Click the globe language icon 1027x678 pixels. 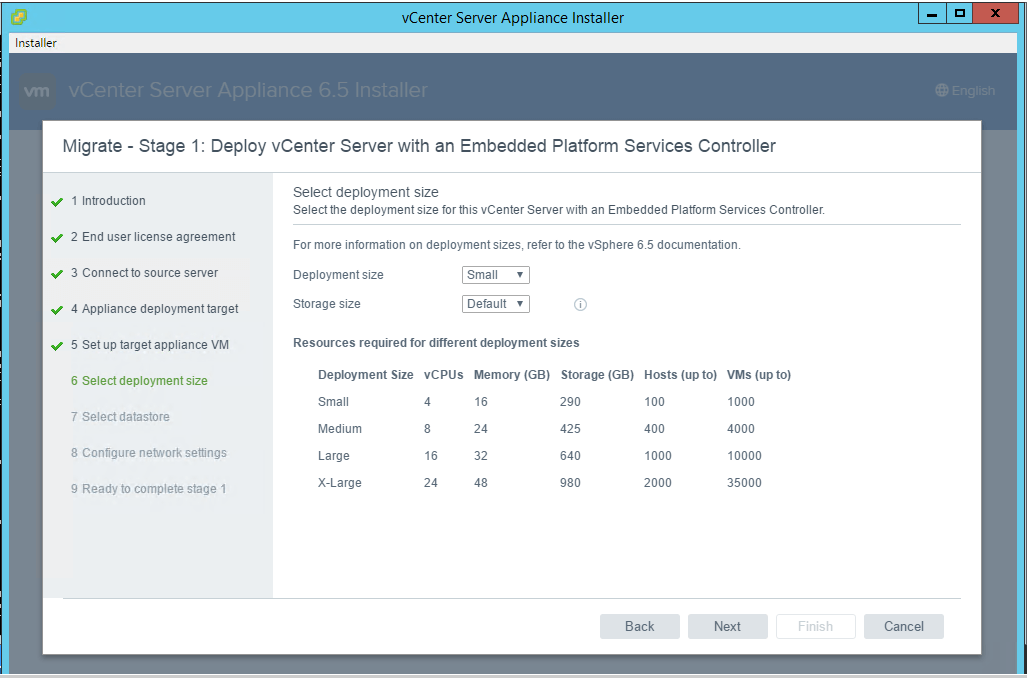(x=942, y=90)
